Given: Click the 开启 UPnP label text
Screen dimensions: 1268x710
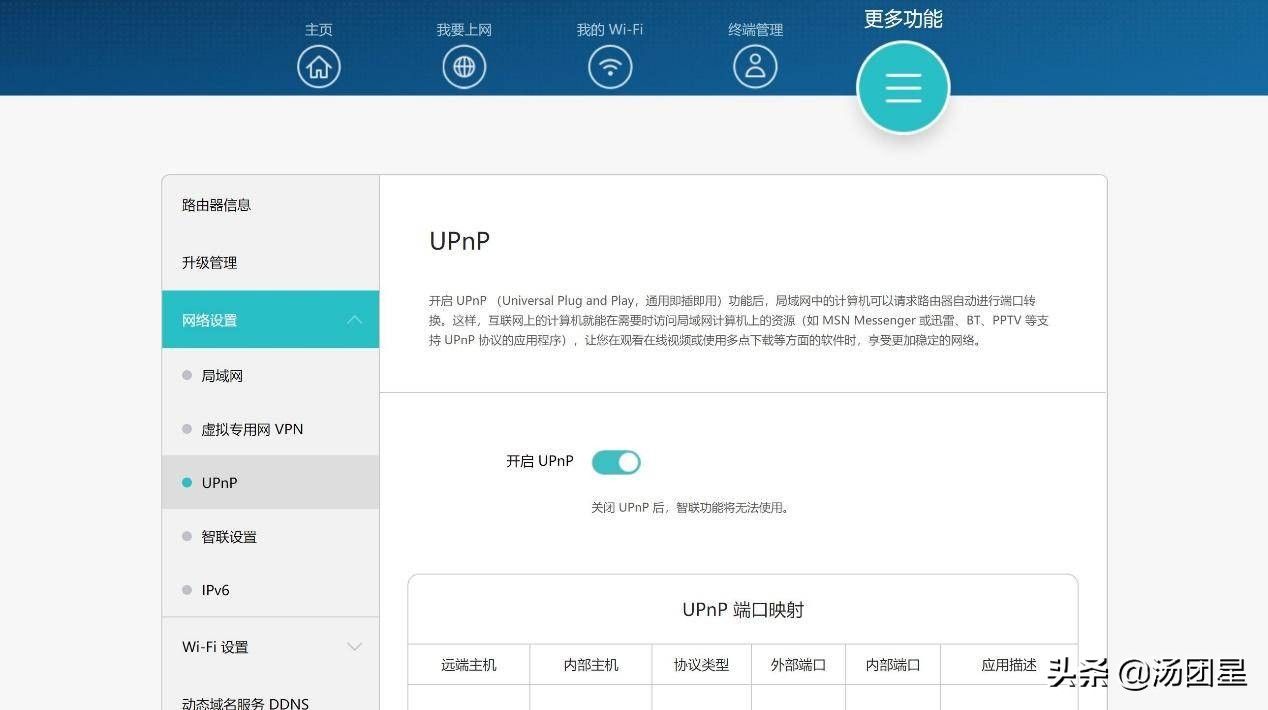Looking at the screenshot, I should 540,461.
